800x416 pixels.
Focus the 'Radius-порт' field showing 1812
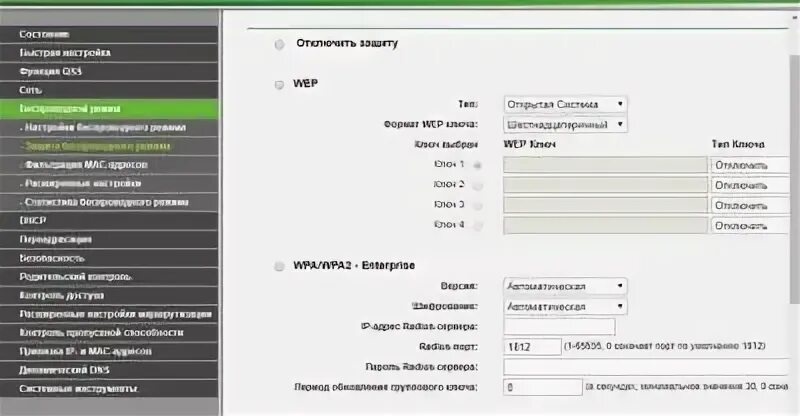[x=532, y=347]
